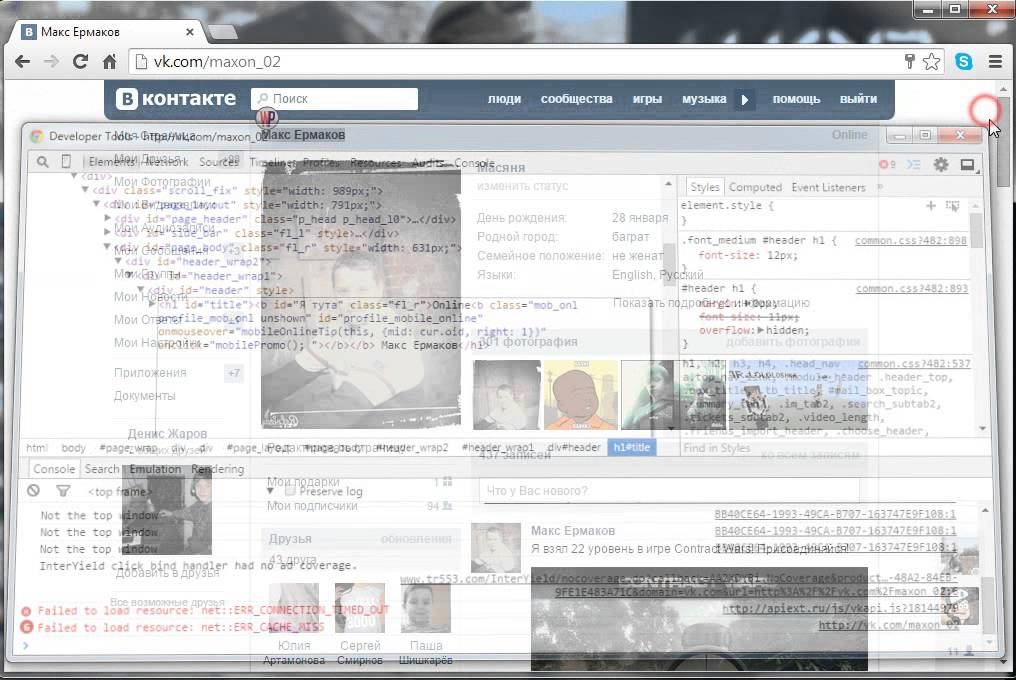Open the Chrome hamburger menu

[995, 62]
